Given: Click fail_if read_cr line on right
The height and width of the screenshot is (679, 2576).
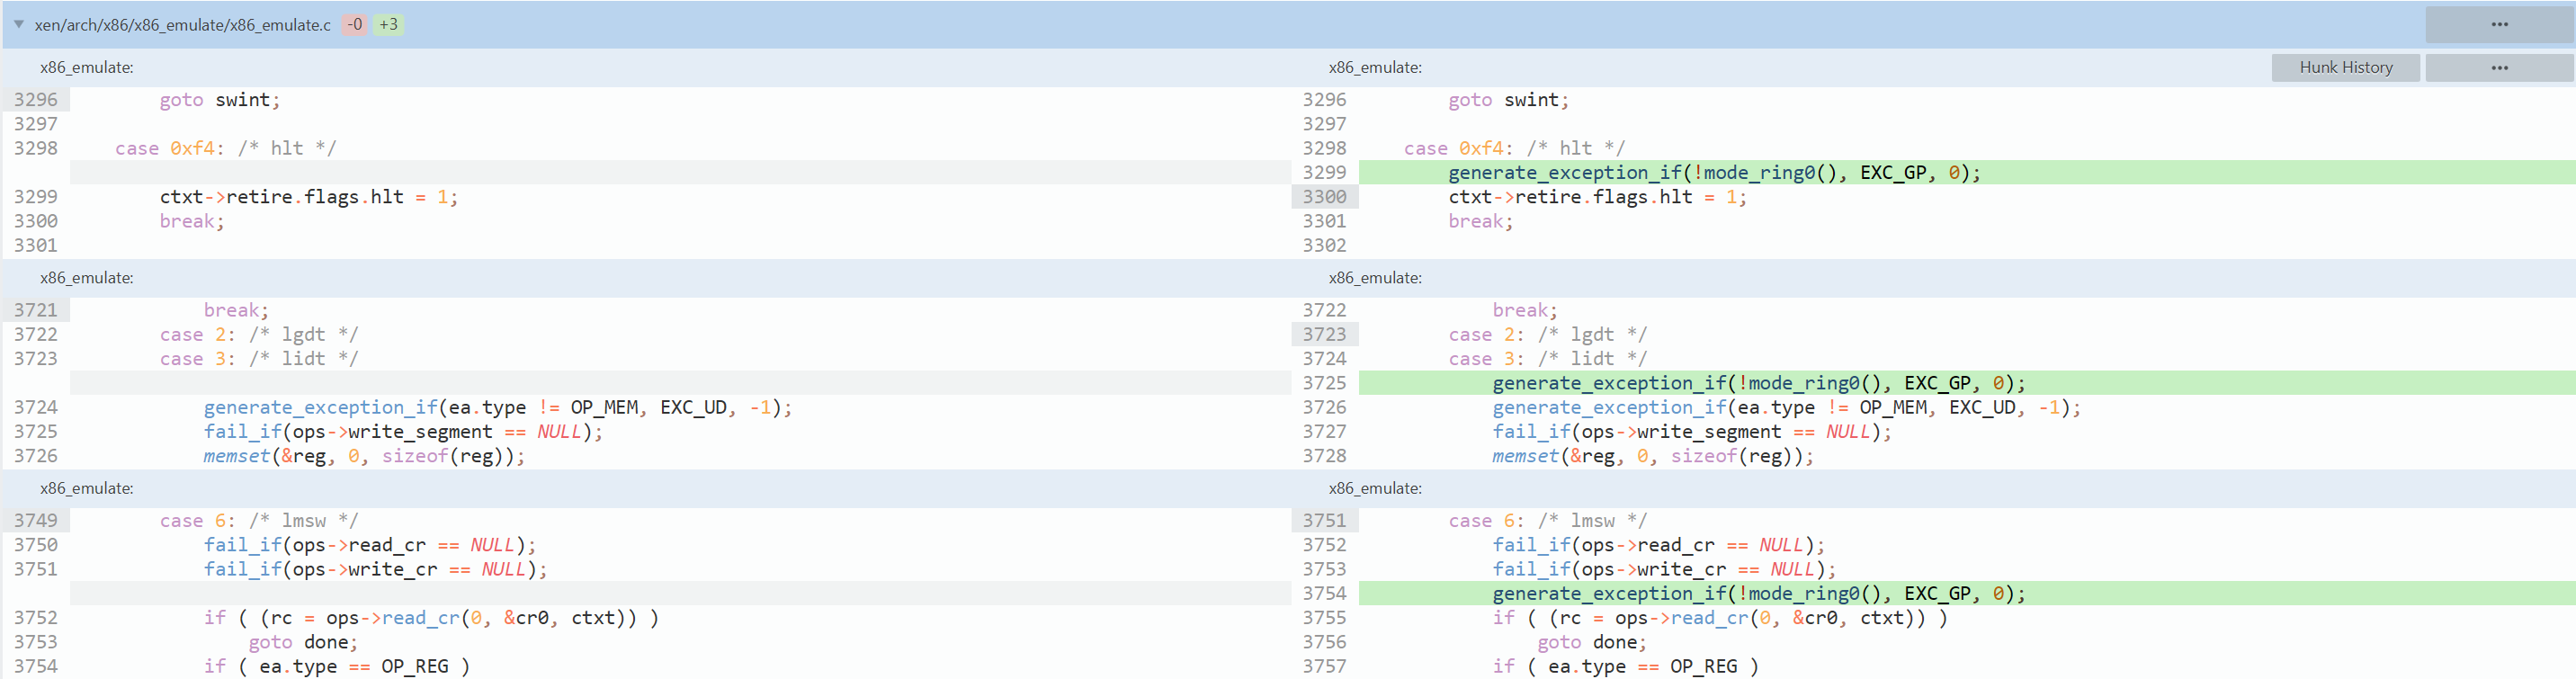Looking at the screenshot, I should [x=1659, y=545].
